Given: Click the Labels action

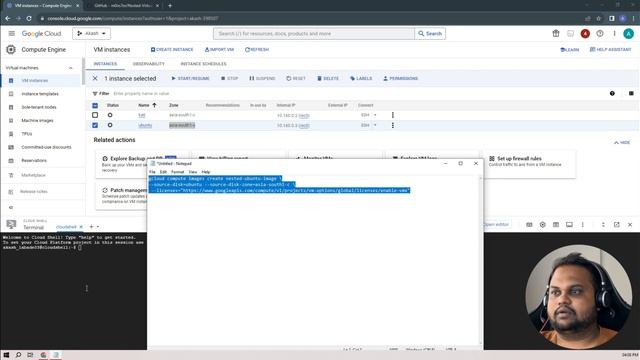Looking at the screenshot, I should 361,78.
